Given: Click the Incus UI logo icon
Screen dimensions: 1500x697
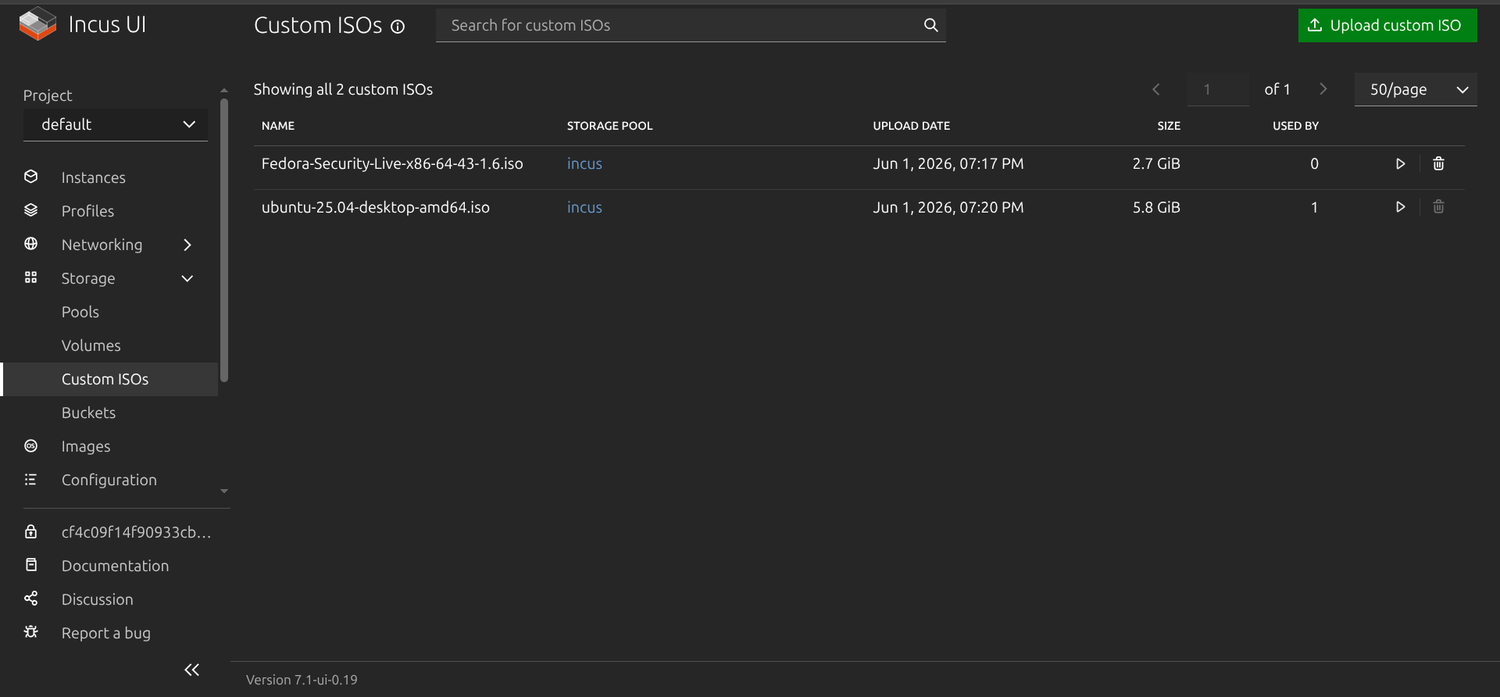Looking at the screenshot, I should coord(38,24).
